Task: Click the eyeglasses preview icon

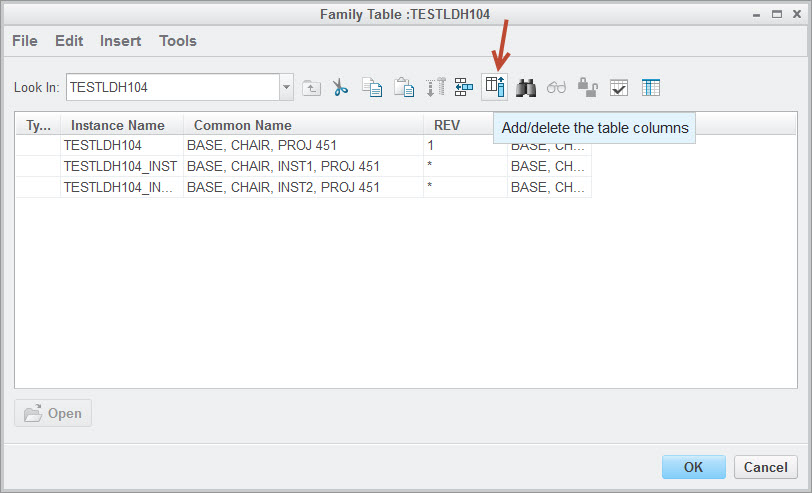Action: pyautogui.click(x=557, y=88)
